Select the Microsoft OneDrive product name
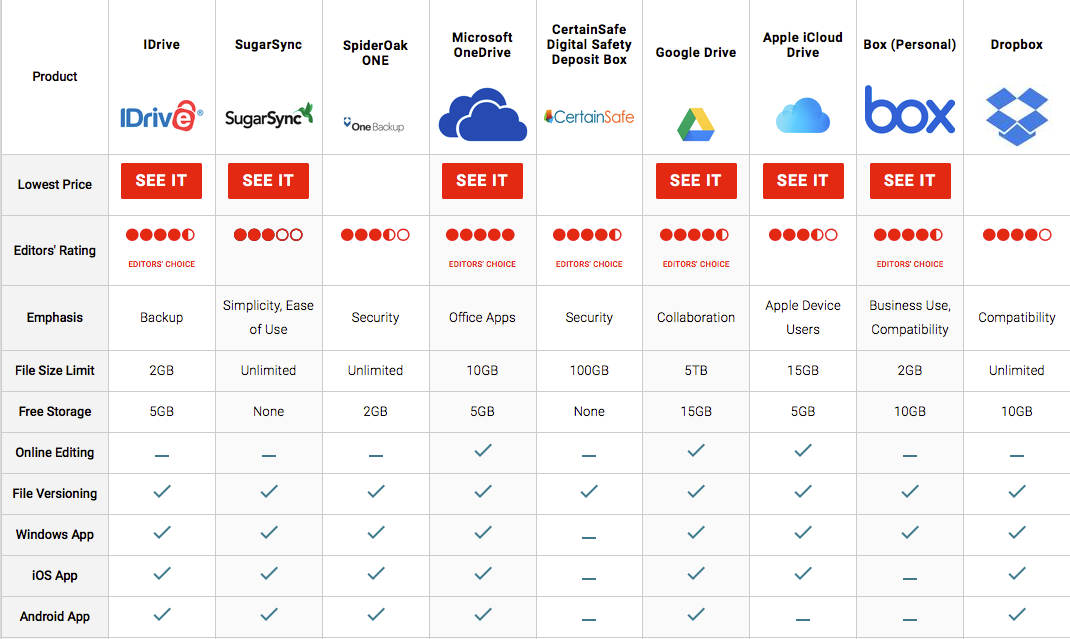The width and height of the screenshot is (1070, 639). tap(482, 45)
